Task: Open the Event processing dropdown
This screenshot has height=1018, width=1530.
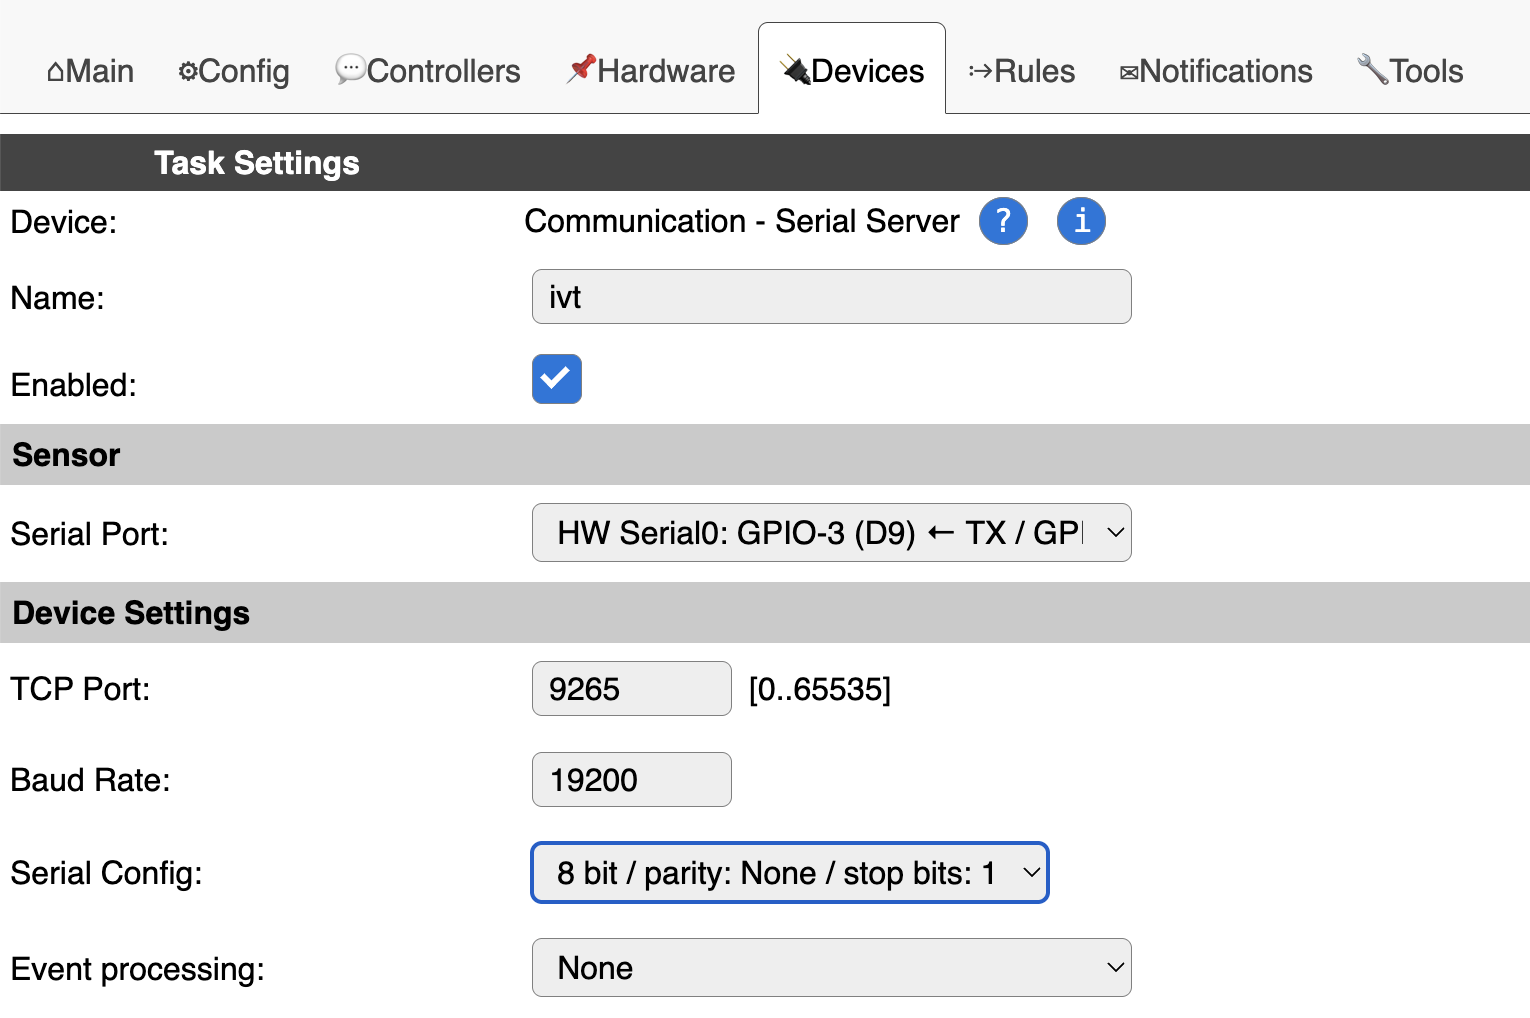Action: tap(831, 968)
